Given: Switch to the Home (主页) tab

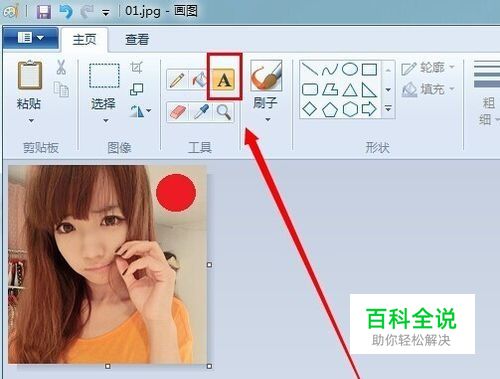Looking at the screenshot, I should (85, 40).
